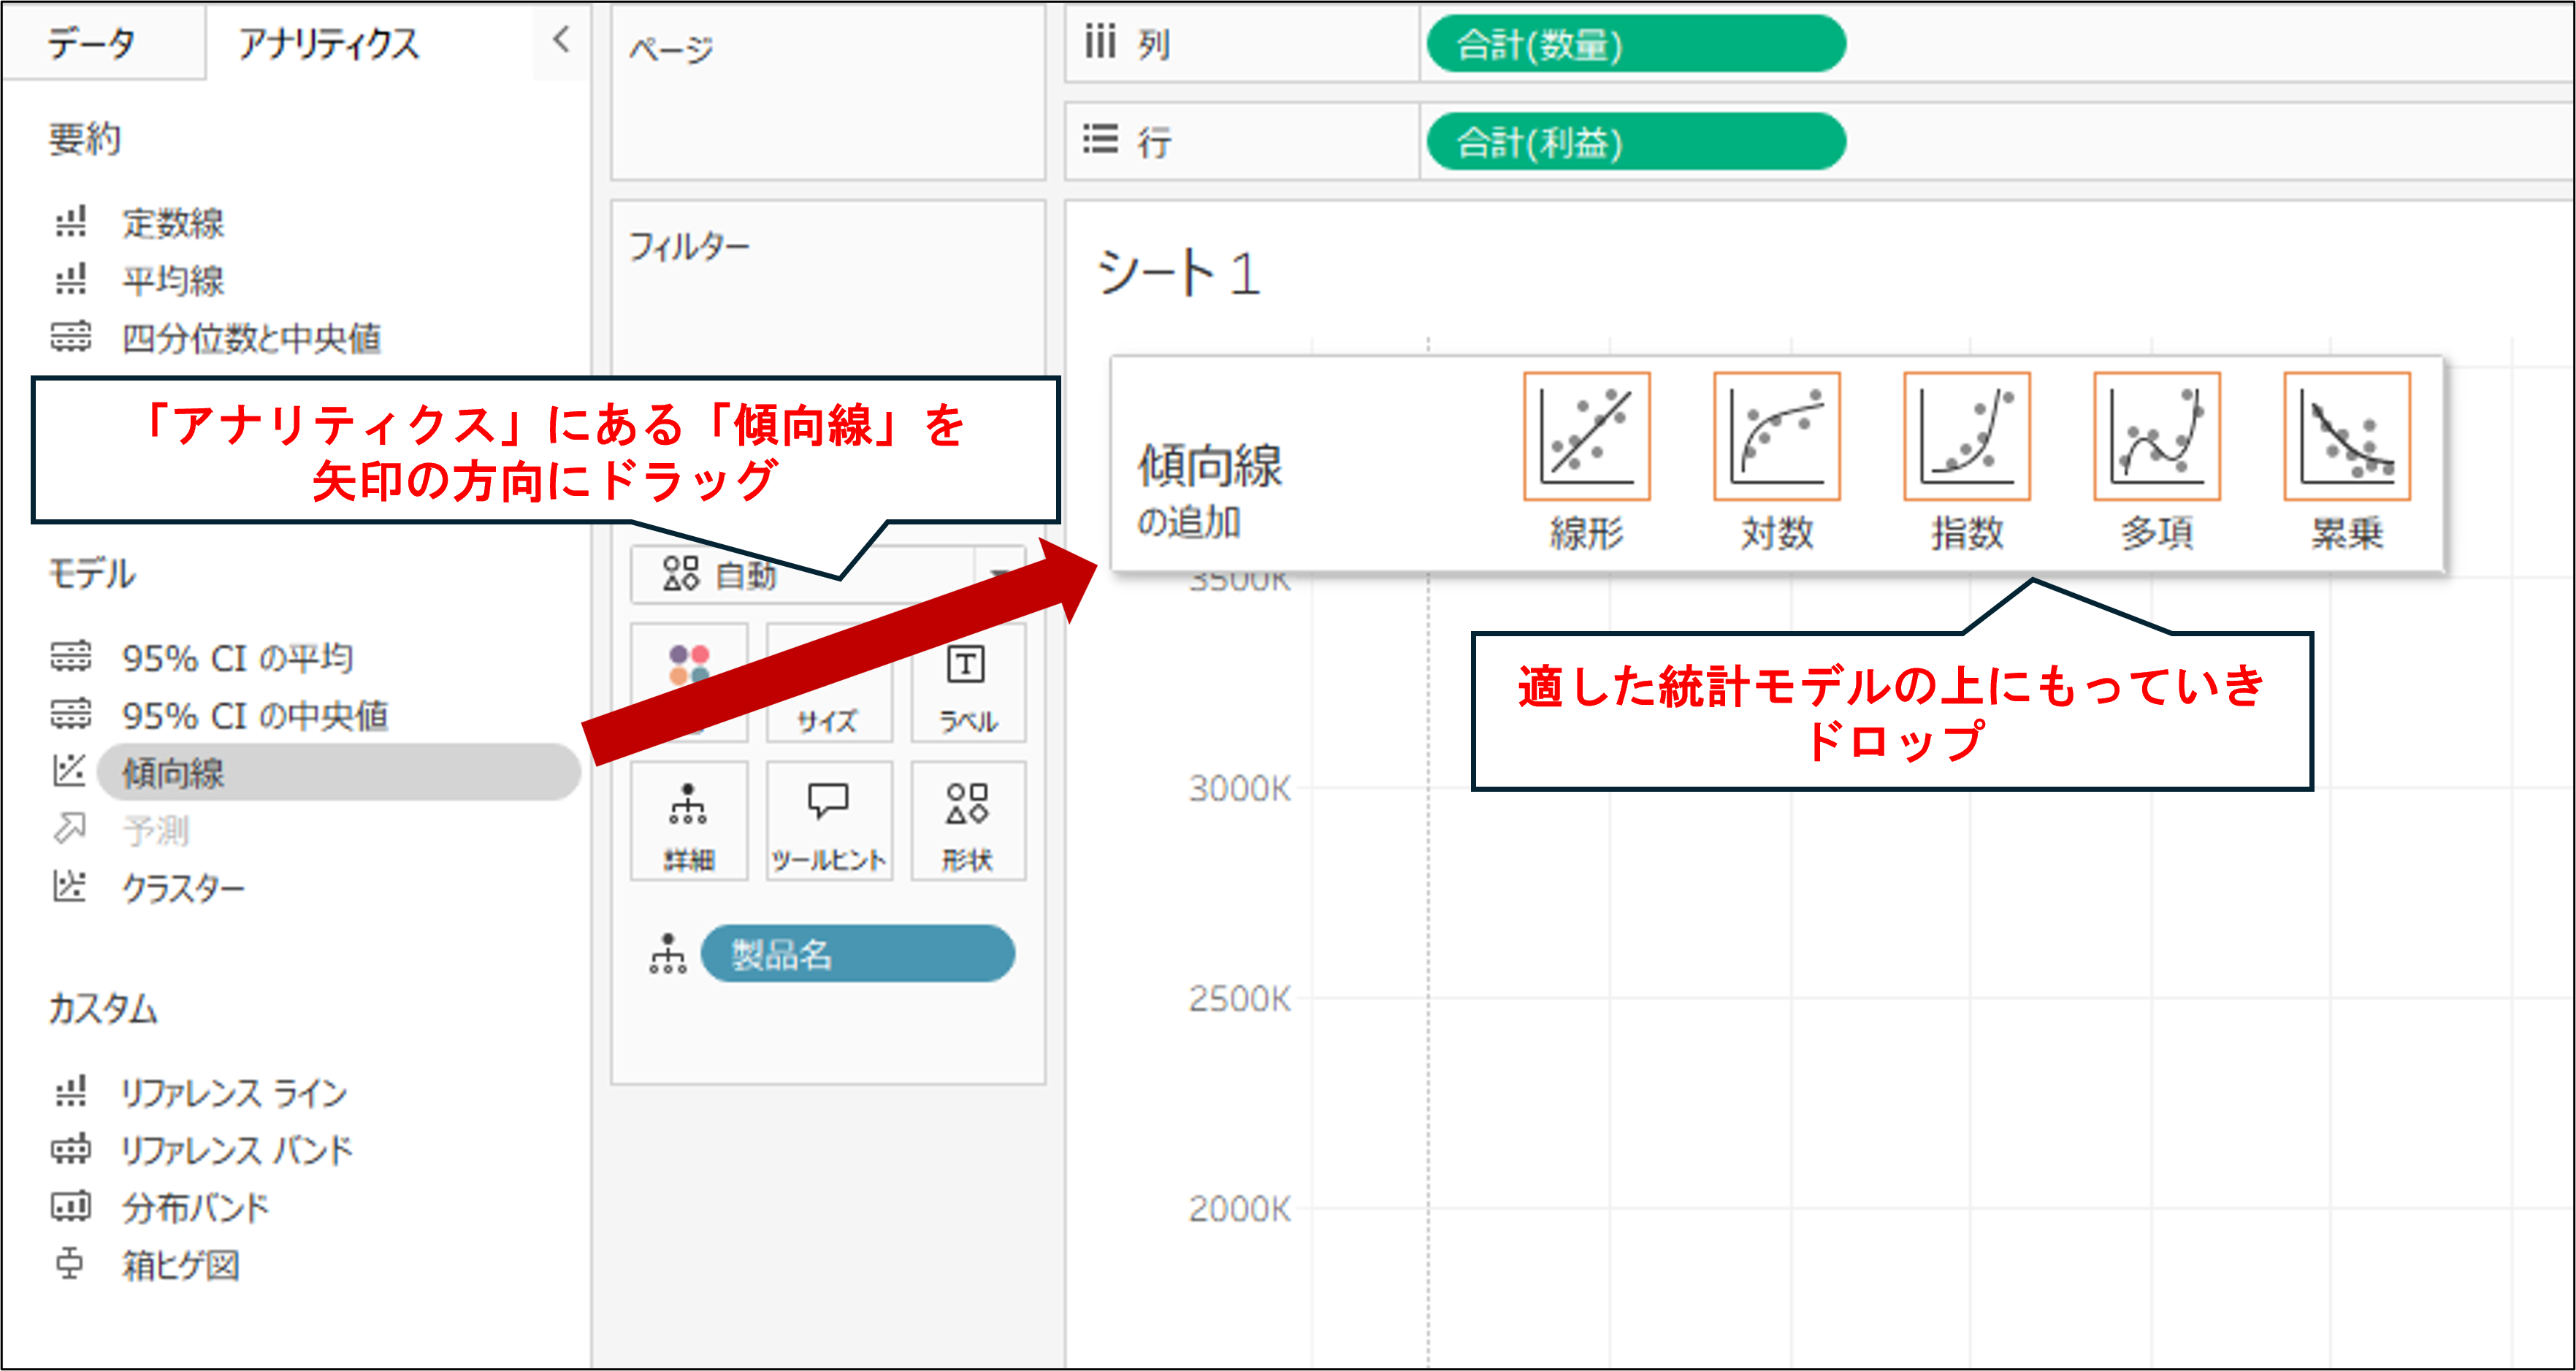Click the 製品名 detail pill
The width and height of the screenshot is (2576, 1371).
[x=857, y=954]
